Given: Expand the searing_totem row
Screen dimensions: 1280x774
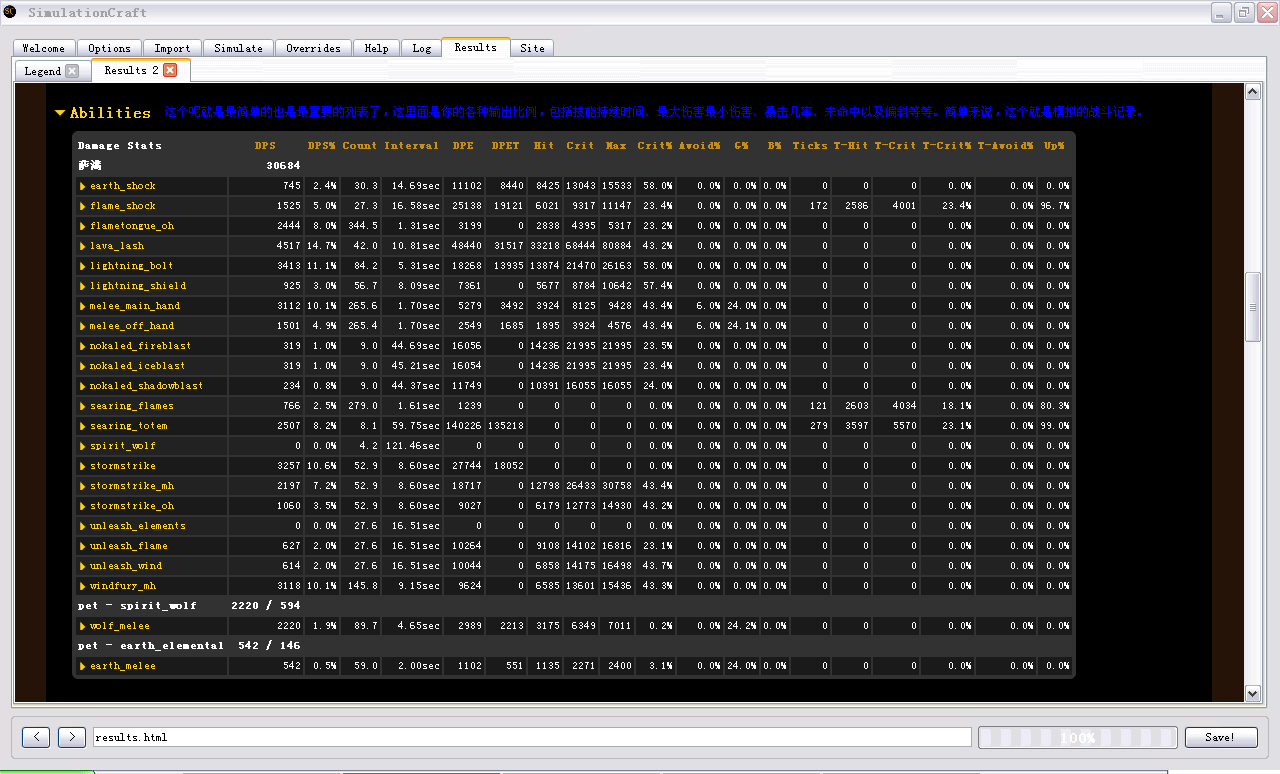Looking at the screenshot, I should tap(83, 426).
